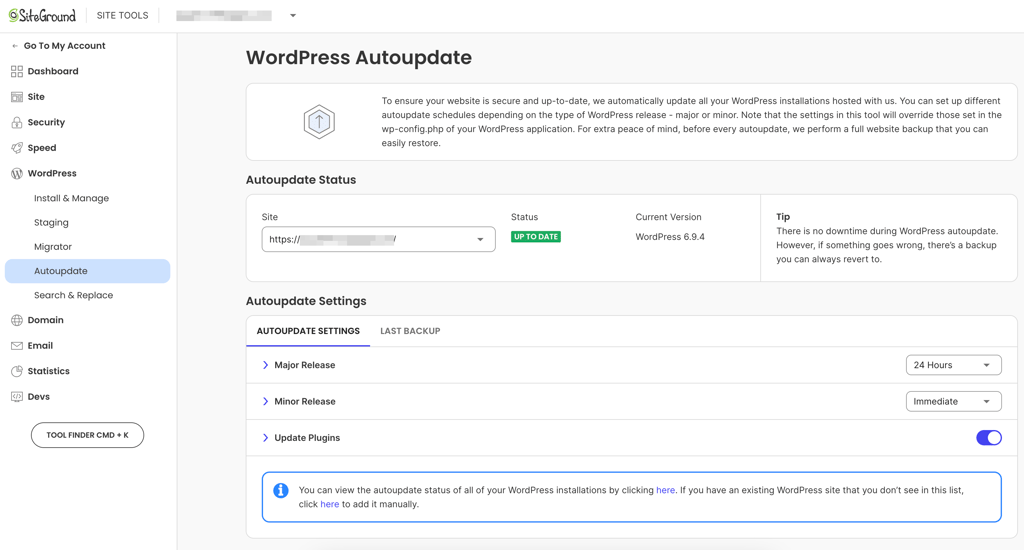Switch to the Last Backup tab
The width and height of the screenshot is (1024, 550).
pos(410,331)
